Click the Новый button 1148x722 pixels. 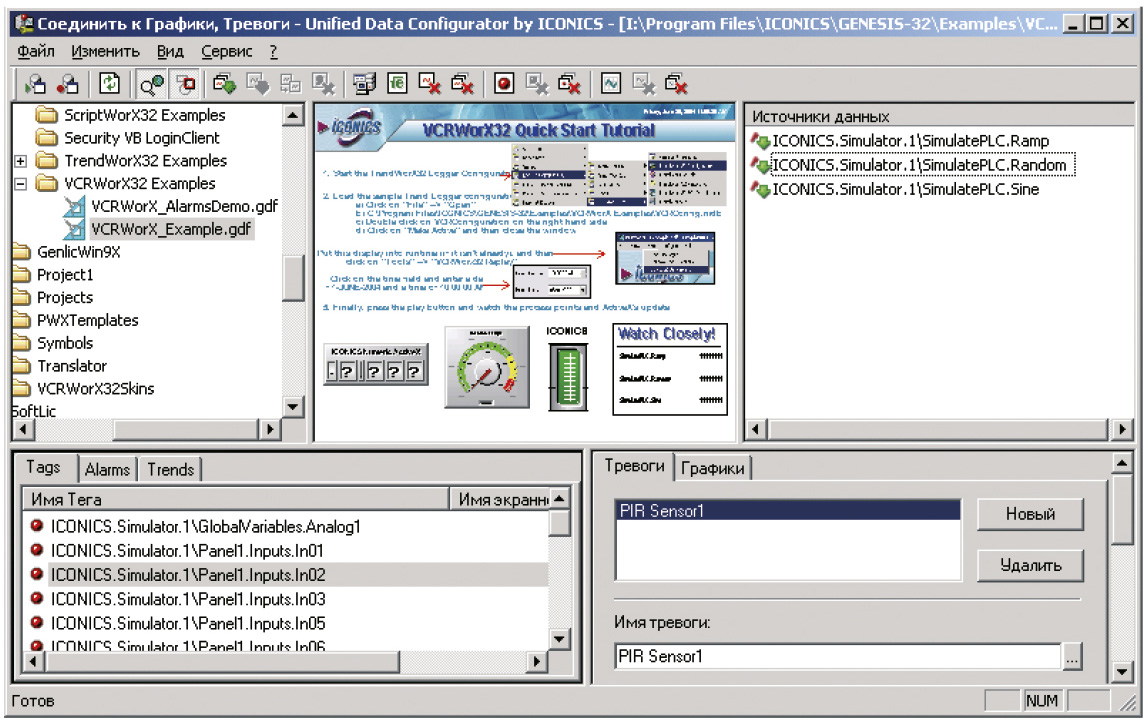tap(1030, 514)
